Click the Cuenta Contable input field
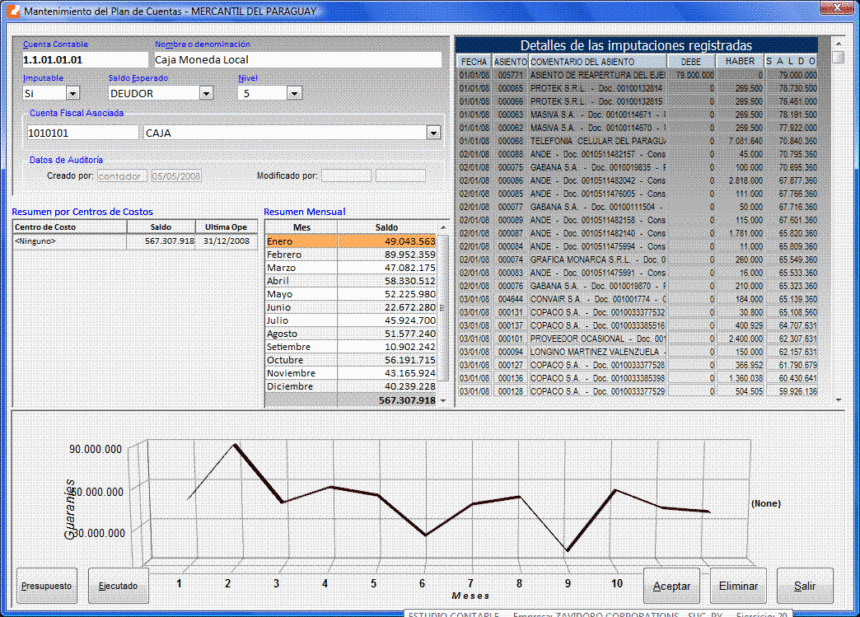Screen dimensions: 860x617 click(x=84, y=60)
